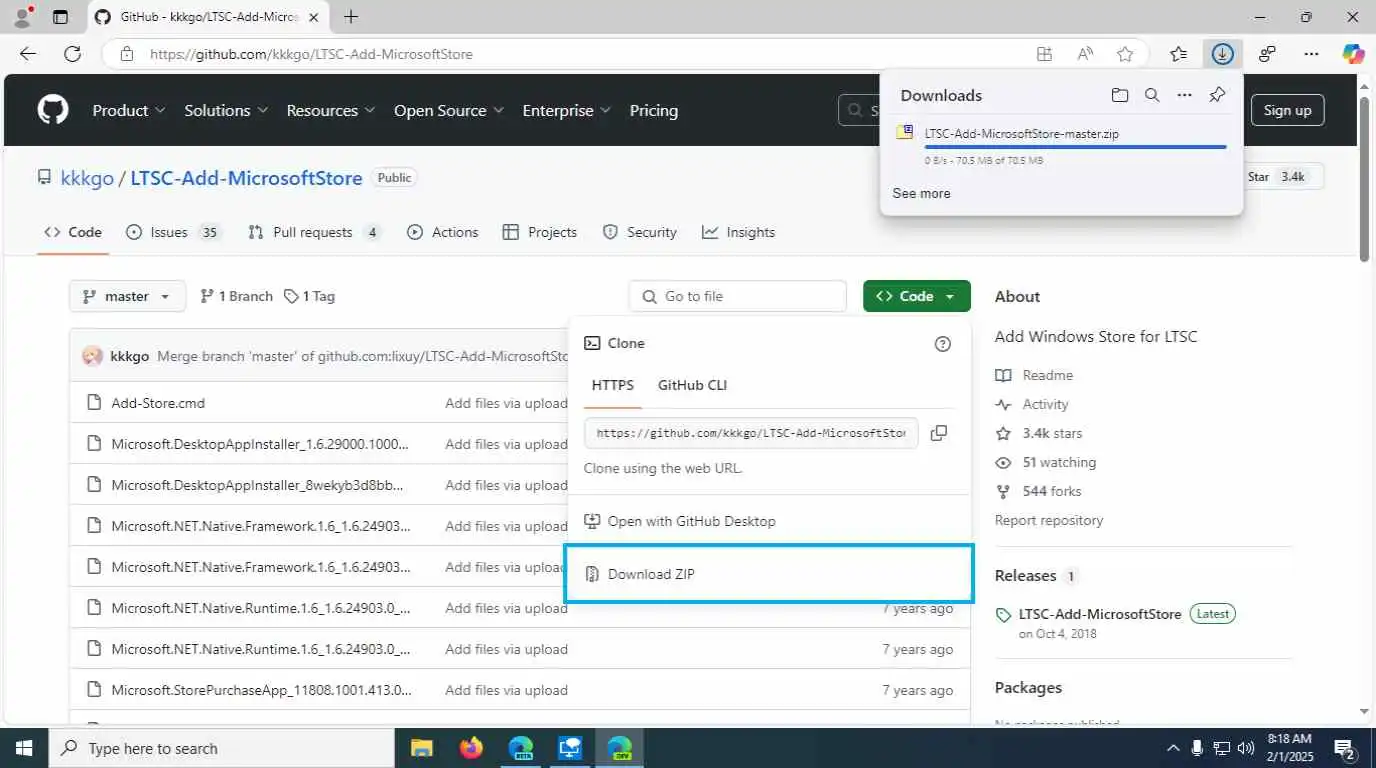
Task: Open the LTSC-Add-MicrosoftStore release link
Action: click(x=1100, y=614)
